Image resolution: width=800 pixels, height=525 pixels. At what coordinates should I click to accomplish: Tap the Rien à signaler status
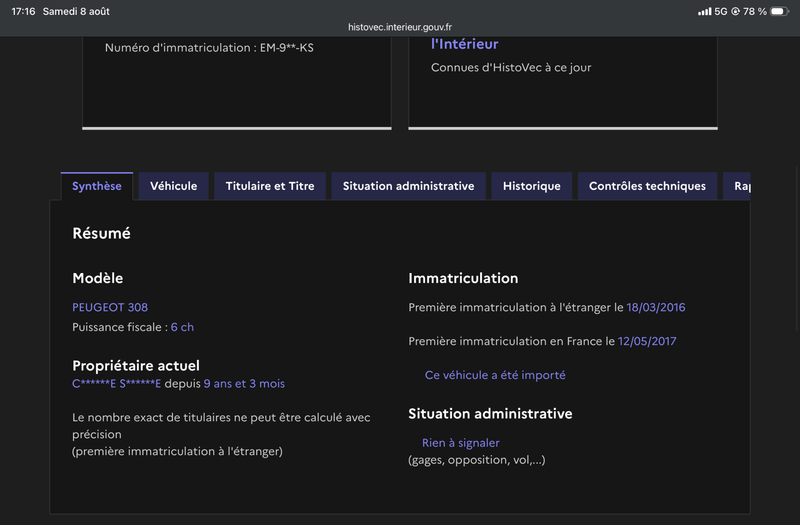(461, 443)
